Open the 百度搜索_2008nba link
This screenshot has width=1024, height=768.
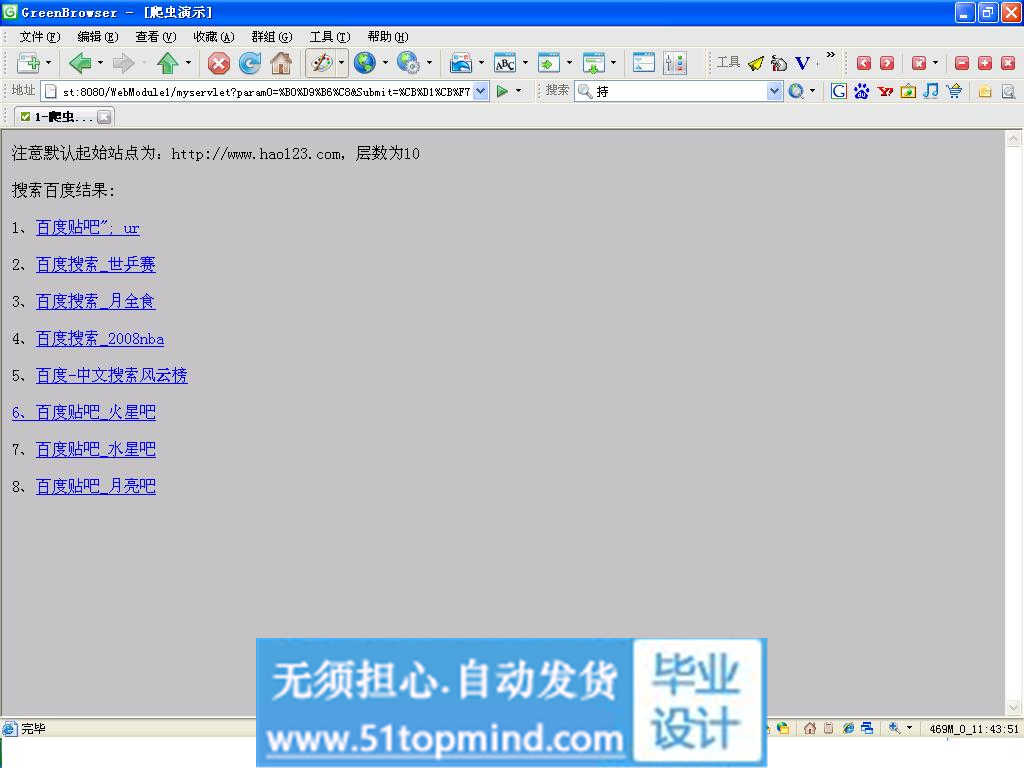[x=100, y=339]
